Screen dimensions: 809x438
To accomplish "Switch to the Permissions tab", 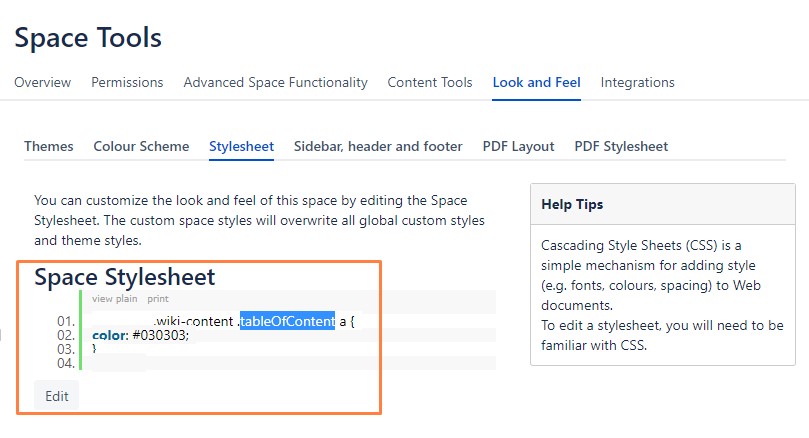I will [x=127, y=83].
